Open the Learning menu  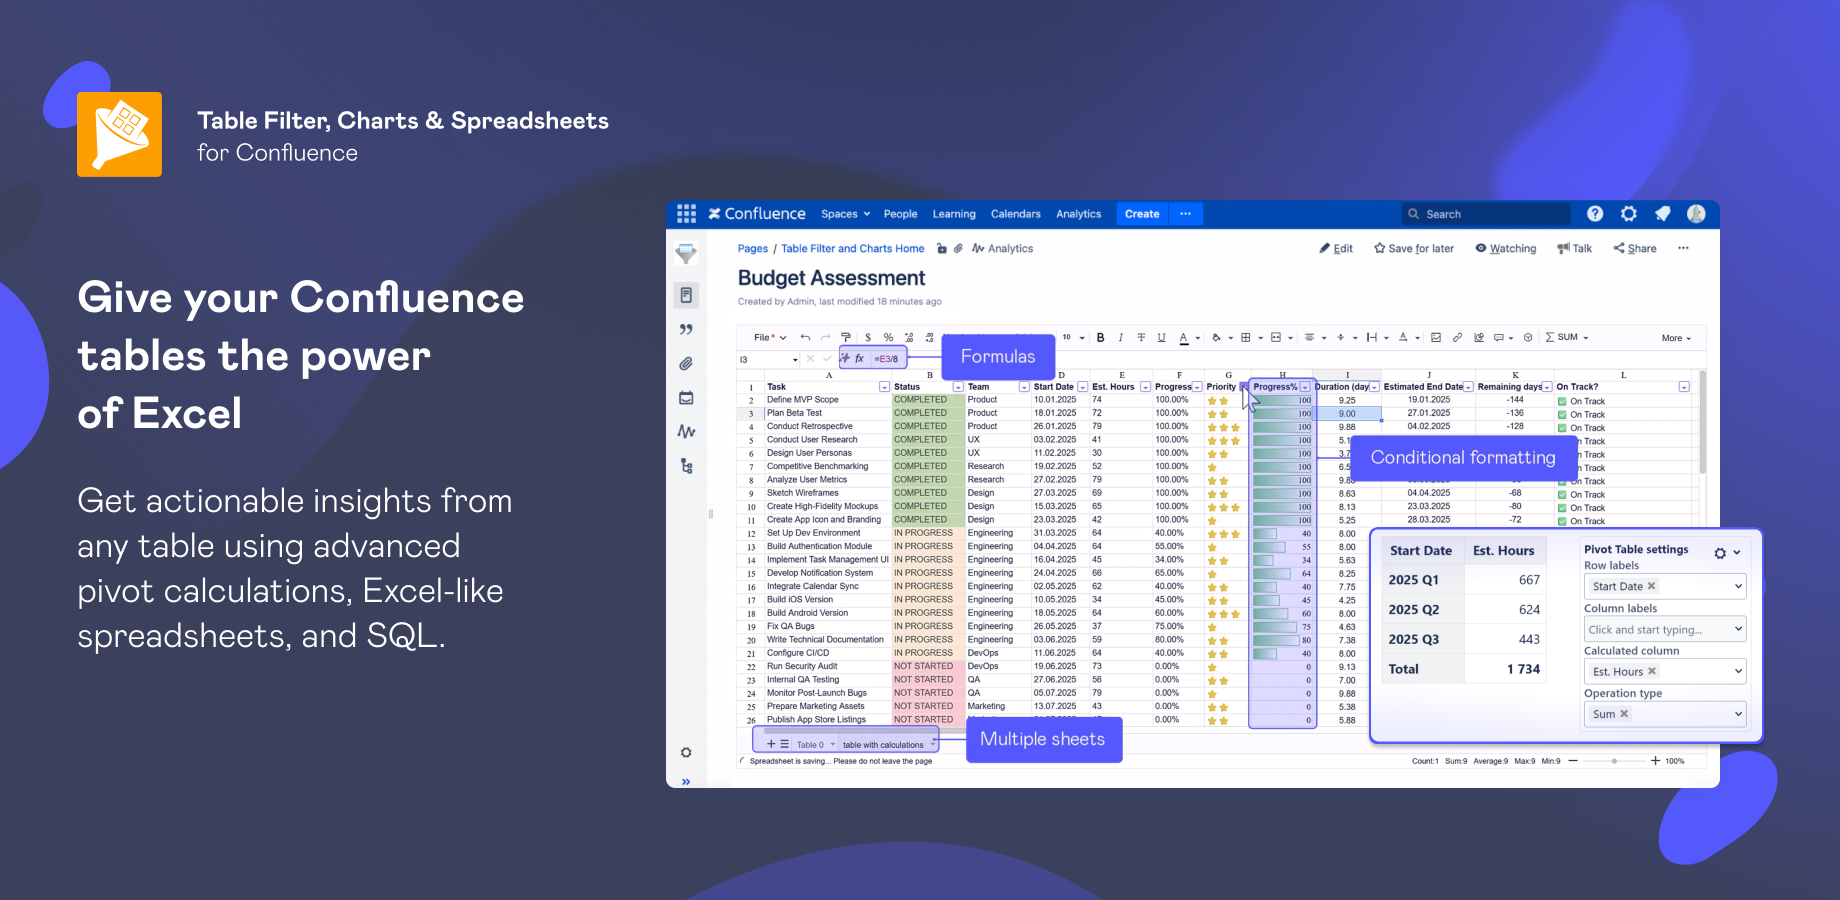(x=954, y=214)
